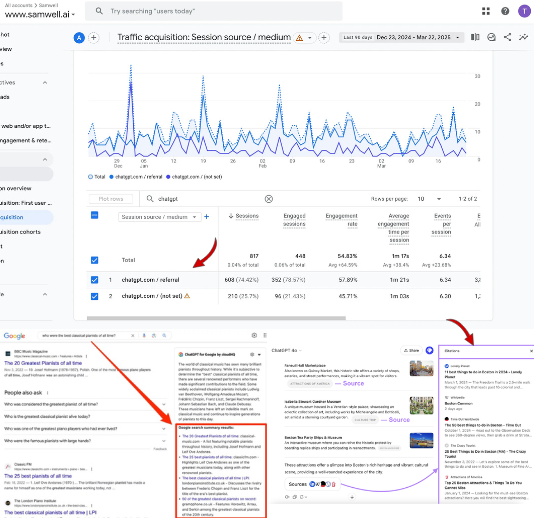Screen dimensions: 534x518
Task: Click the Plot rows button
Action: pos(111,199)
